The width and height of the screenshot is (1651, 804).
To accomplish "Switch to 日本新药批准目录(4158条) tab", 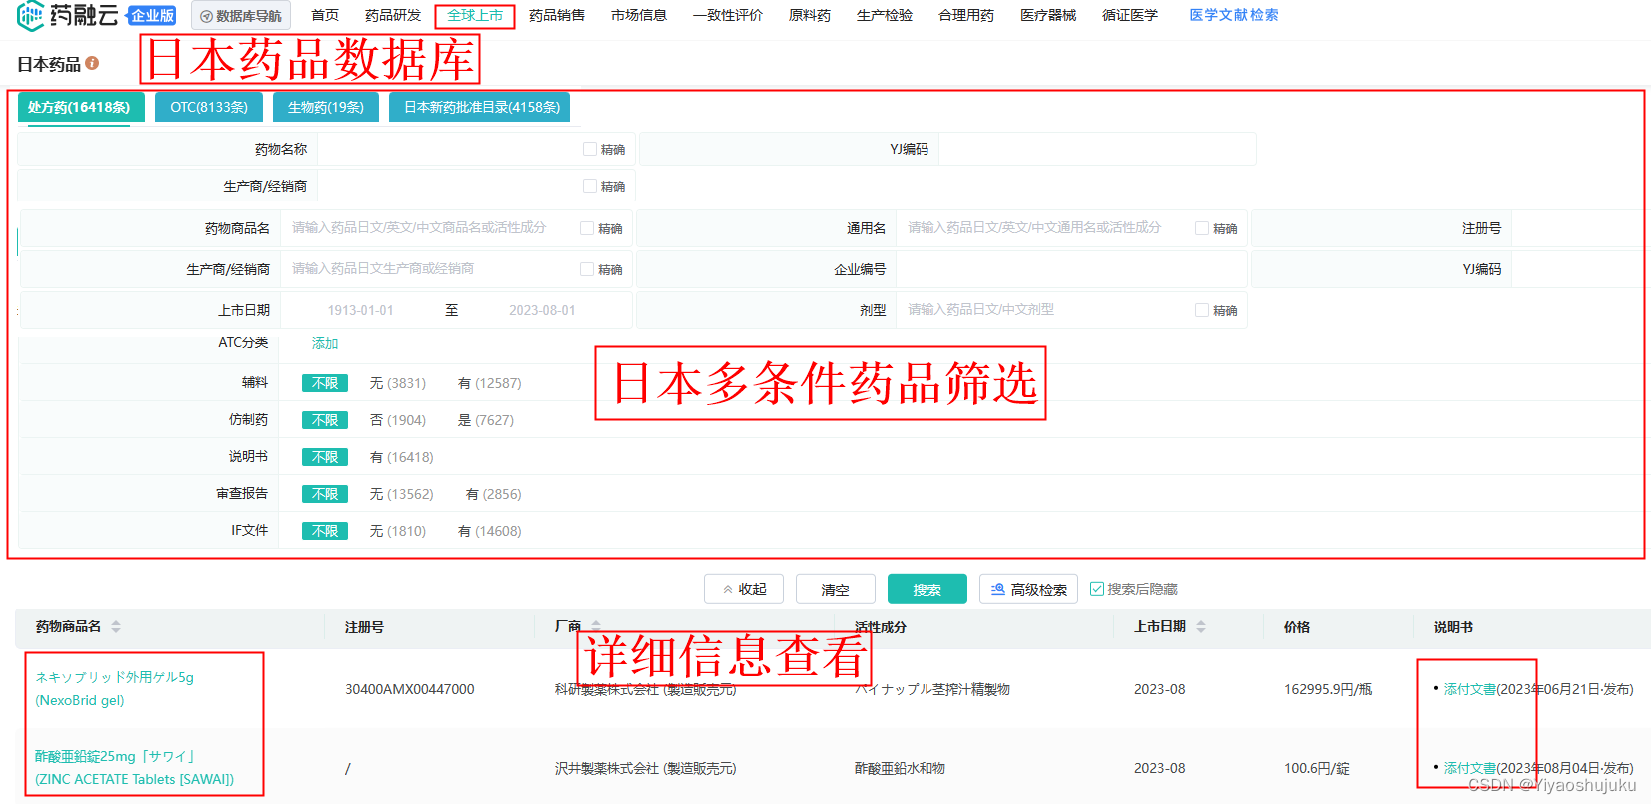I will tap(482, 107).
